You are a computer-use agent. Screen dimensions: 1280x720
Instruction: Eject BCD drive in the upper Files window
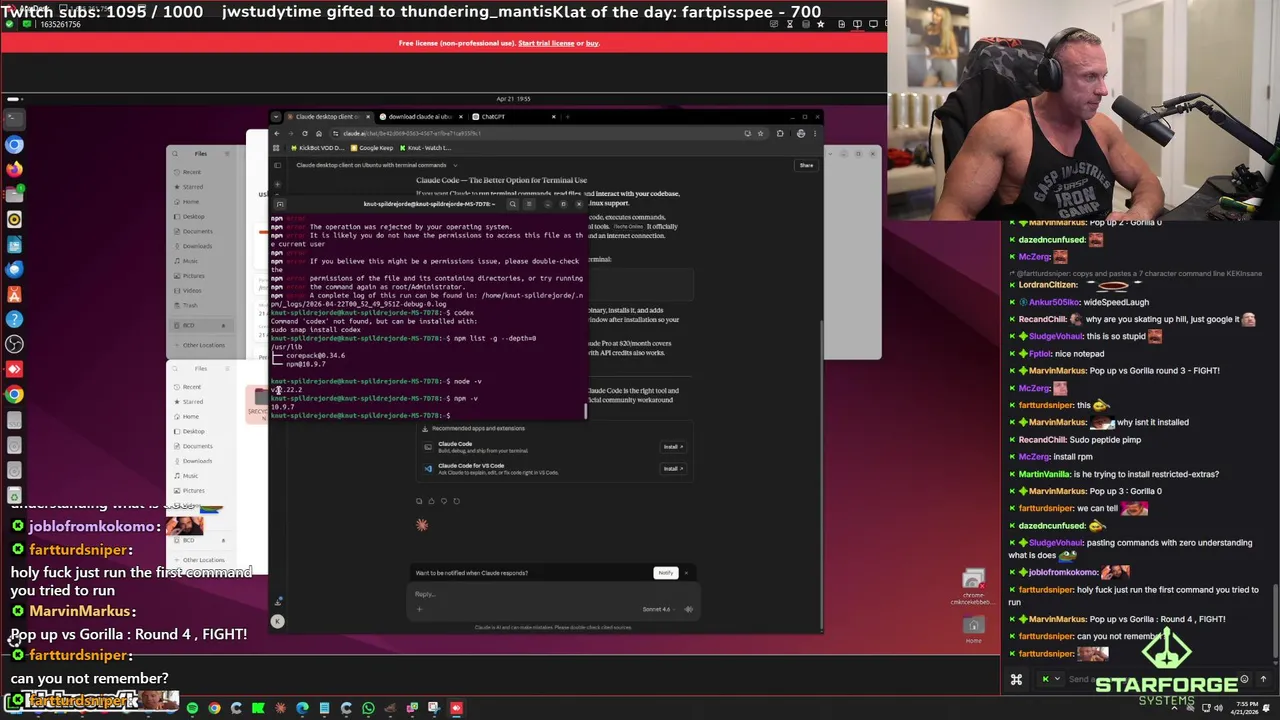point(223,325)
